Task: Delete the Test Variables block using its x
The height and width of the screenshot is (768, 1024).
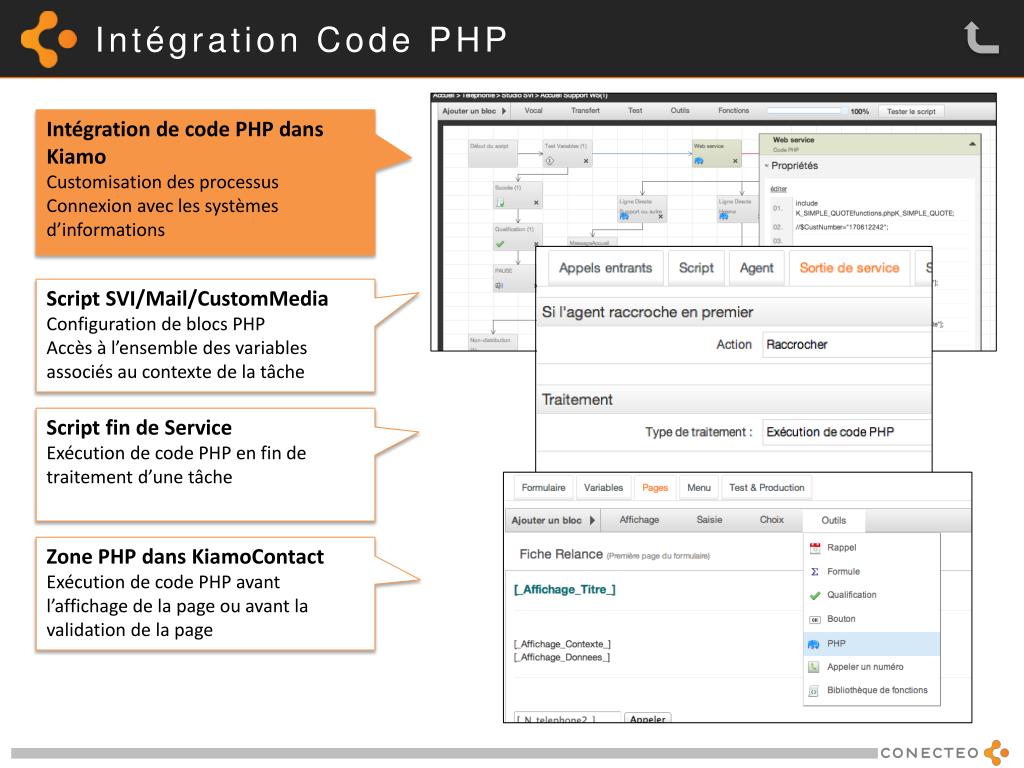Action: (586, 161)
